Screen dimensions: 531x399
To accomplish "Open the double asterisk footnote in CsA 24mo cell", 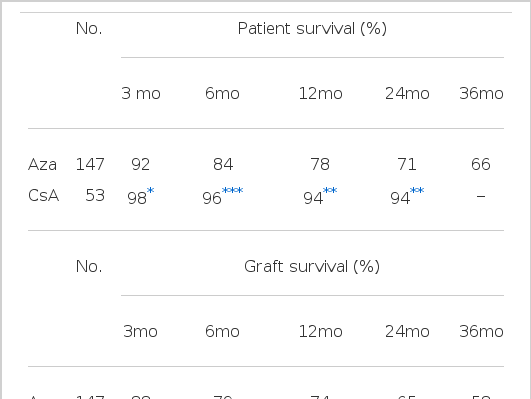I will click(x=417, y=191).
